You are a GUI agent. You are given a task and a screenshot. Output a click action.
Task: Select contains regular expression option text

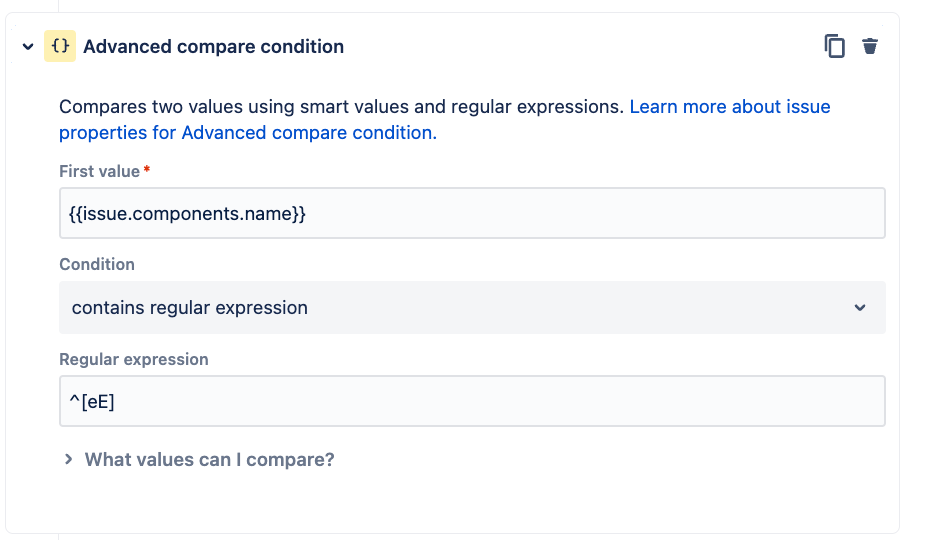[x=190, y=307]
